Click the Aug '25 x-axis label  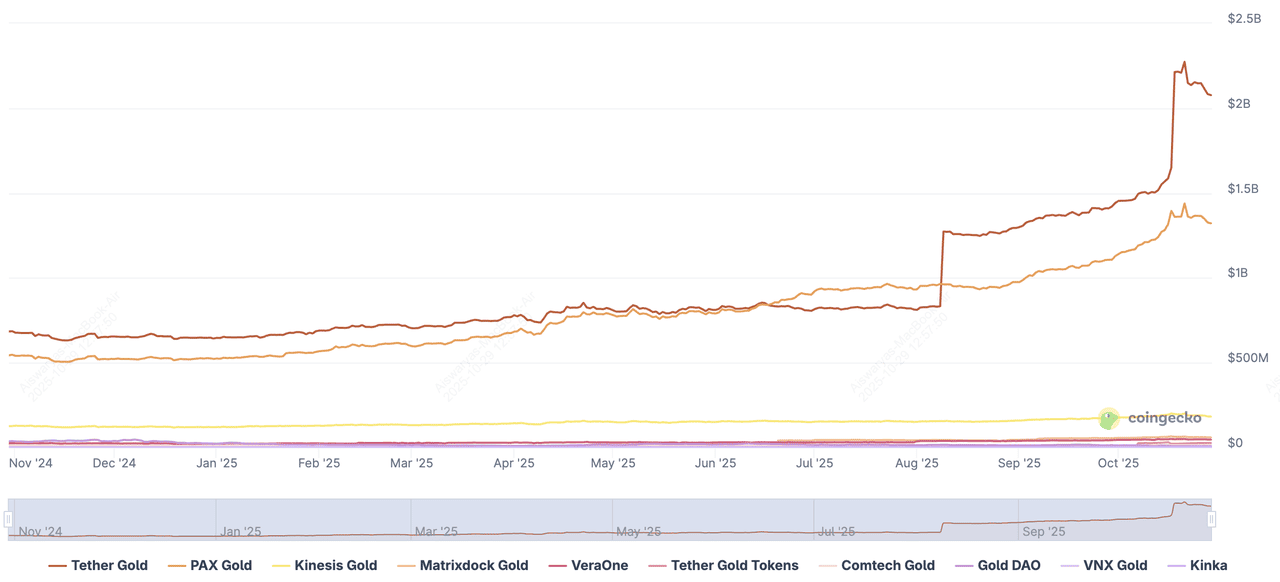pos(917,464)
